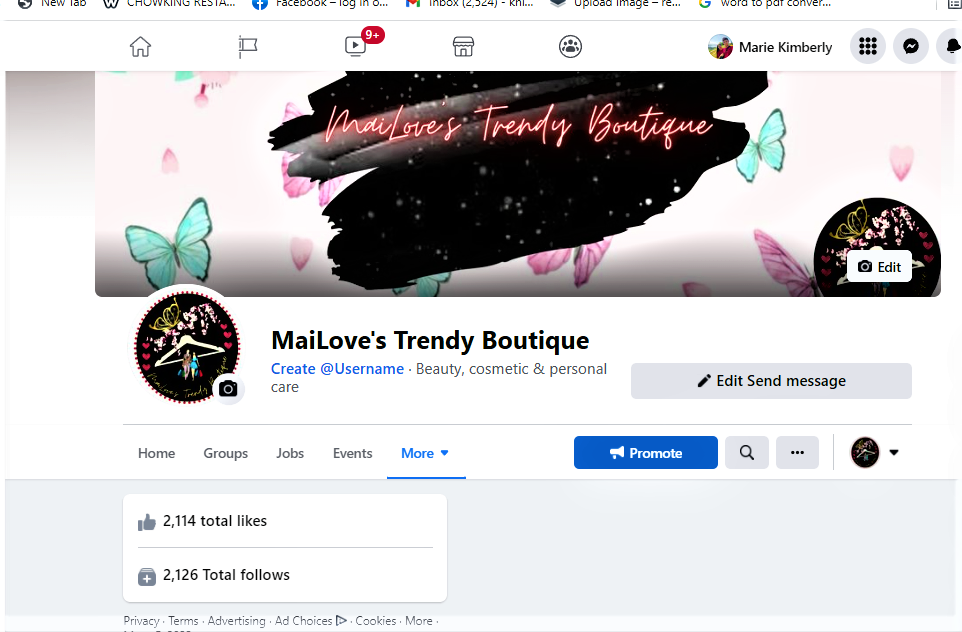Open the notifications bell icon
962x632 pixels.
pos(951,46)
